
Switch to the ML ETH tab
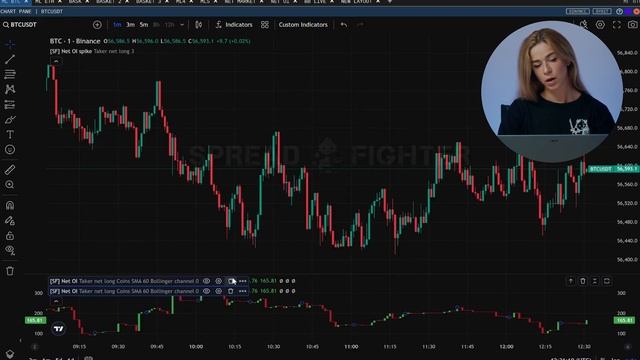pyautogui.click(x=45, y=2)
